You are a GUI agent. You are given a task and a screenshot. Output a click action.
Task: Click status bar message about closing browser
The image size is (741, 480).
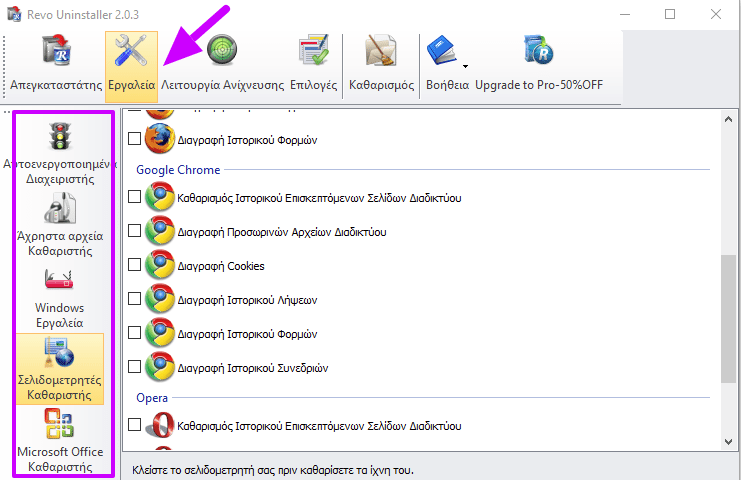(x=273, y=470)
